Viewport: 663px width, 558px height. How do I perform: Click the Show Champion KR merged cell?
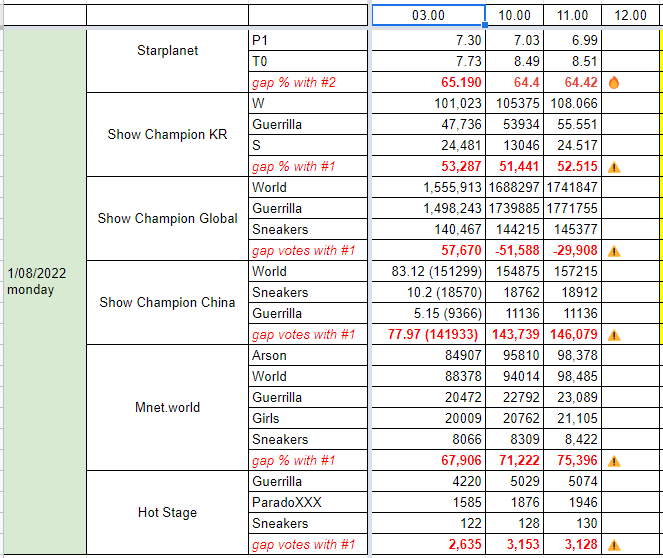[x=167, y=134]
